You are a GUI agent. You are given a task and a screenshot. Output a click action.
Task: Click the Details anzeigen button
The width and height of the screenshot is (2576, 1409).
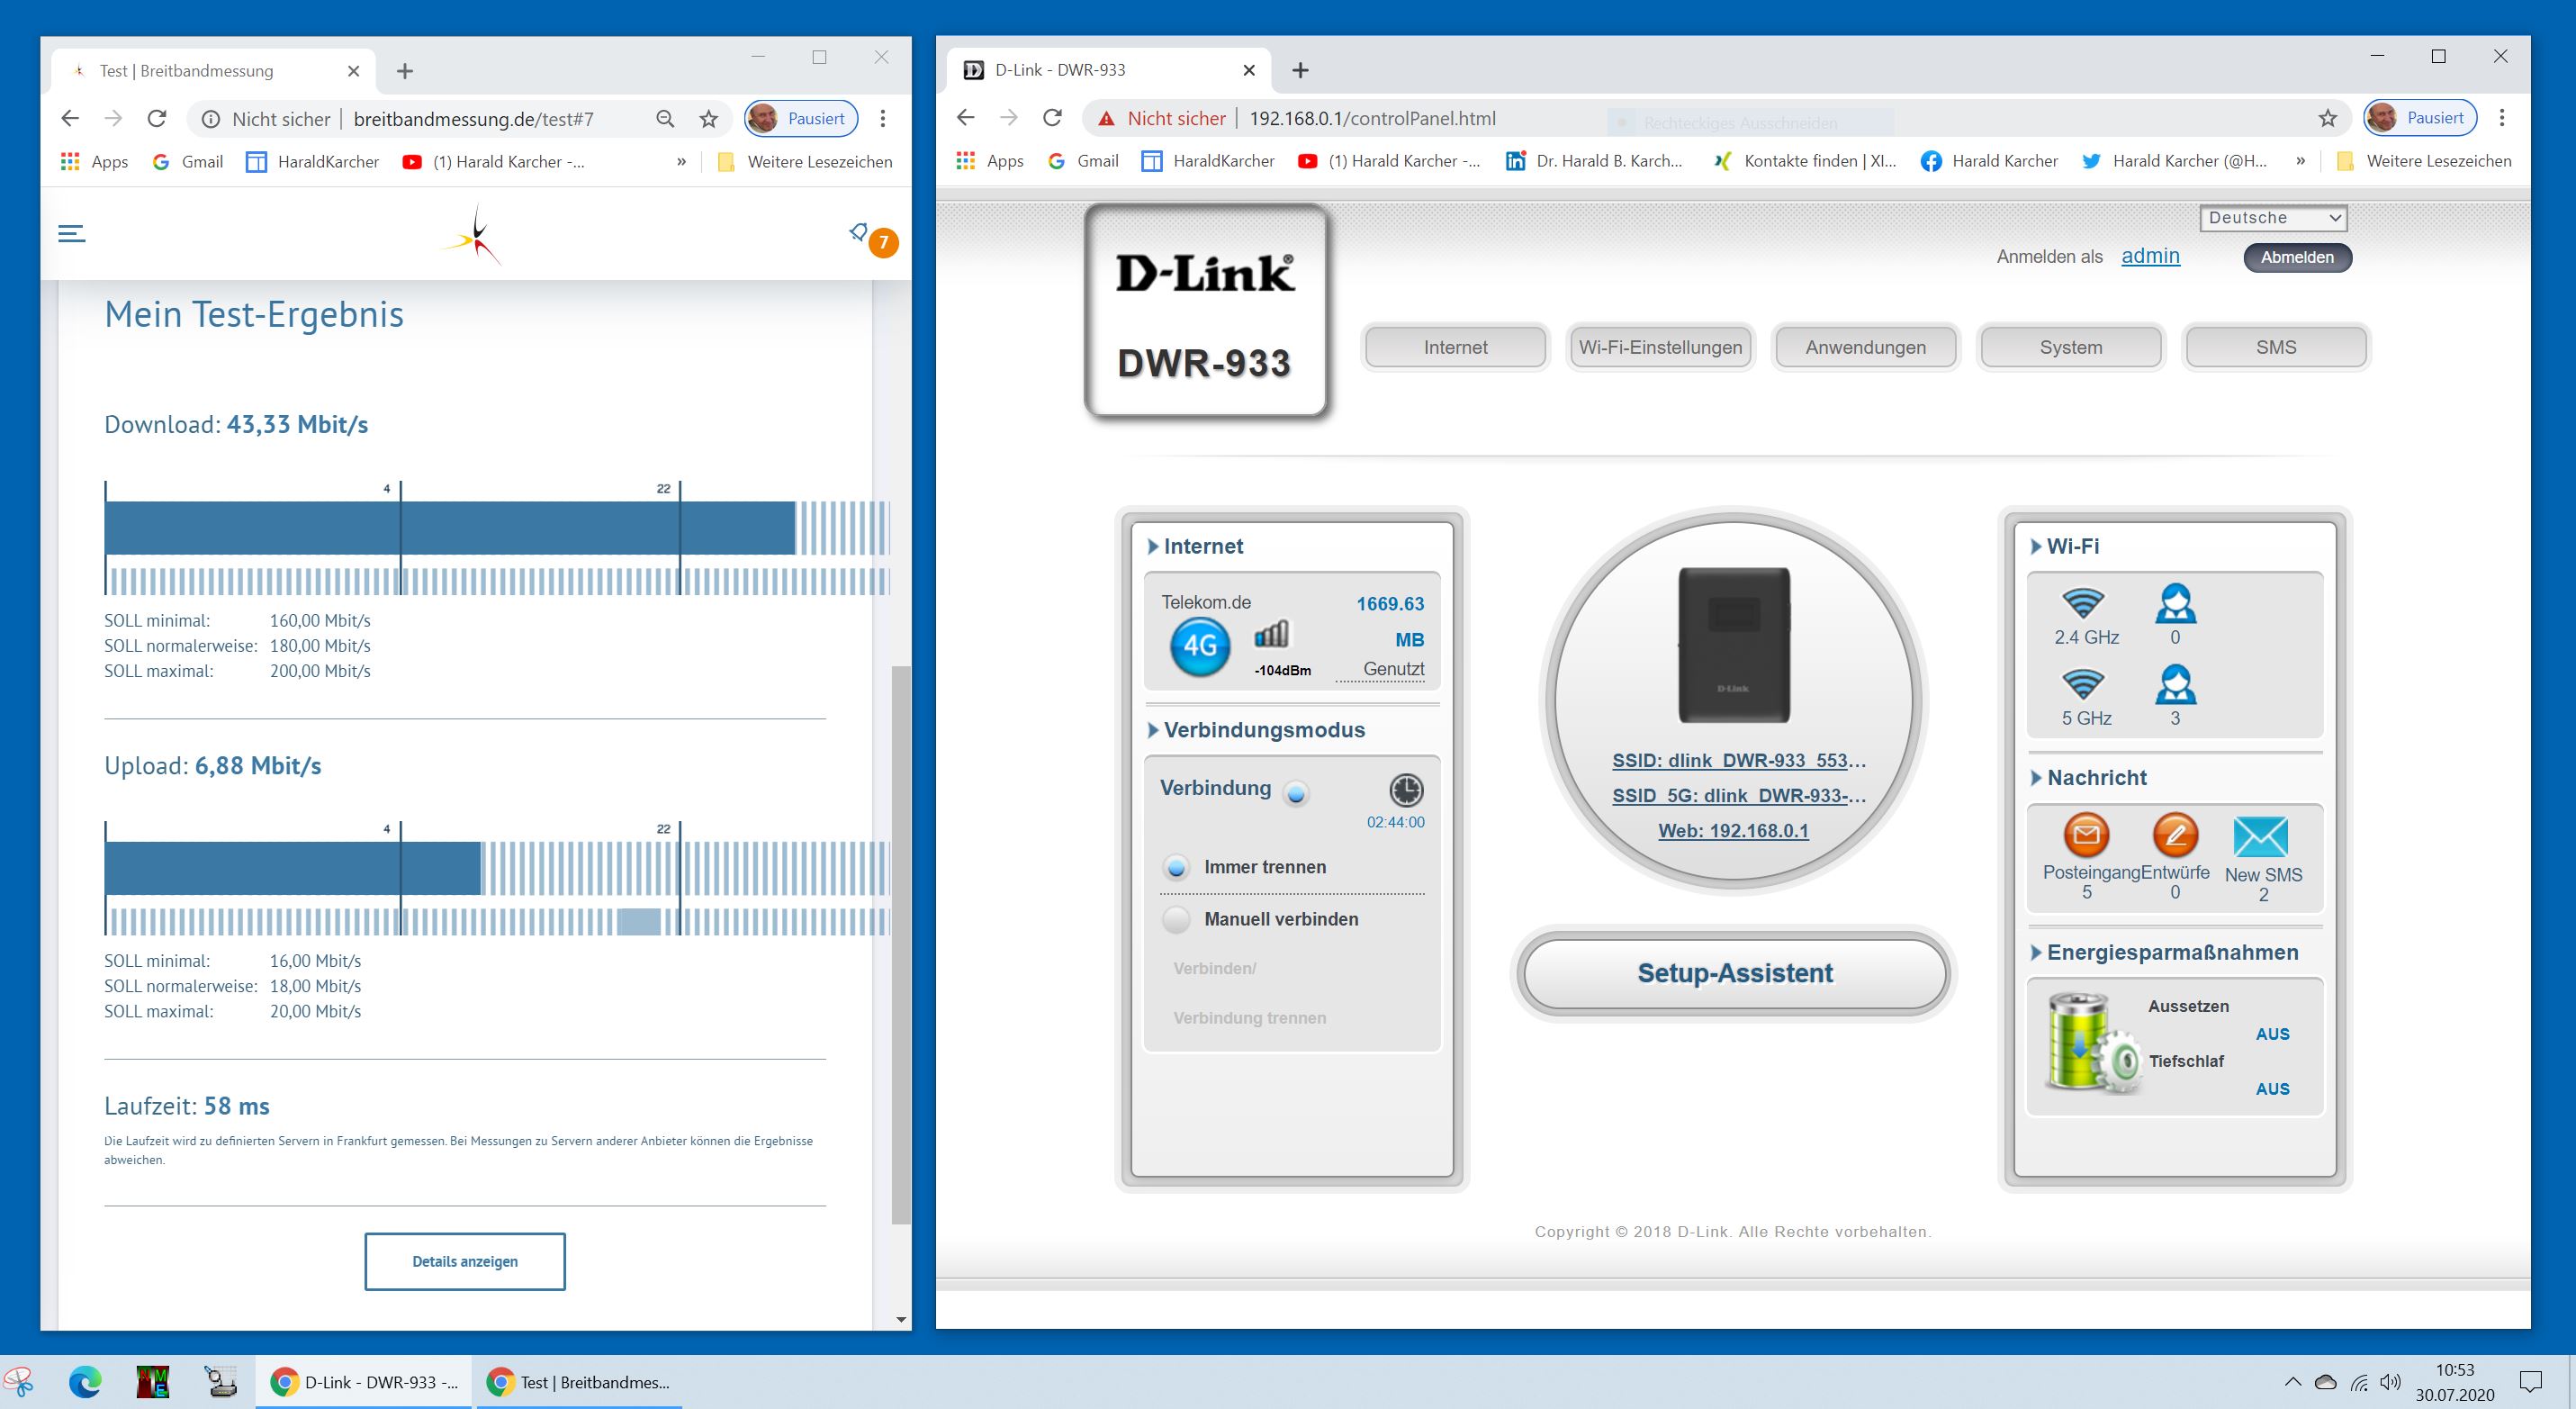coord(465,1261)
